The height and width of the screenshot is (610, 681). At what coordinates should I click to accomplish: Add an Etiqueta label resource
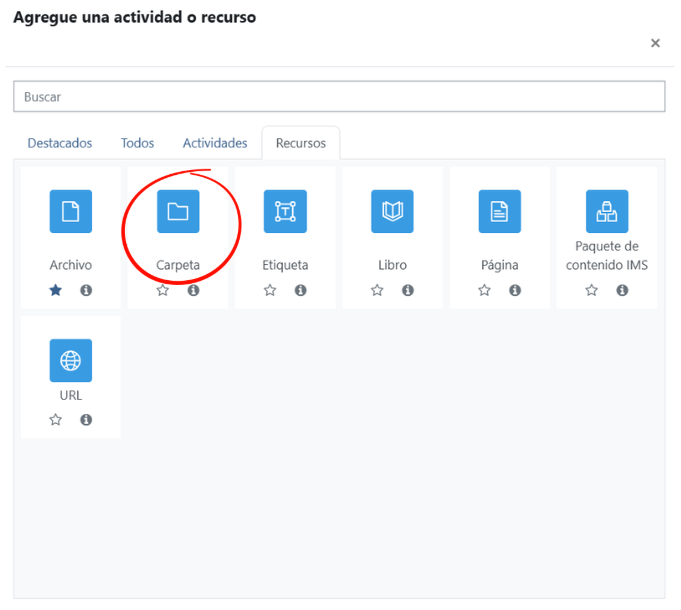pos(285,211)
